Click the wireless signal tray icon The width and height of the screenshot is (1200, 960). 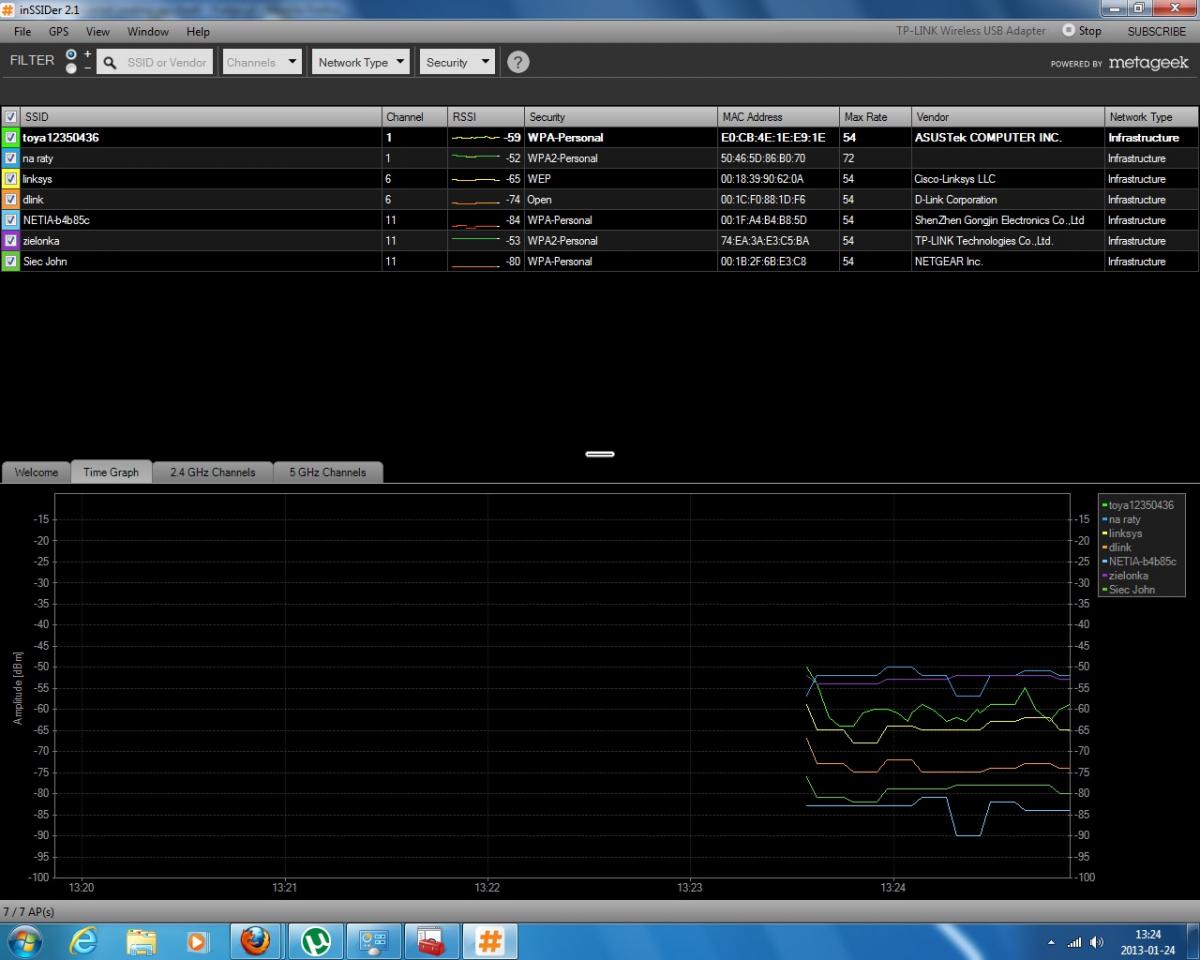coord(1075,942)
